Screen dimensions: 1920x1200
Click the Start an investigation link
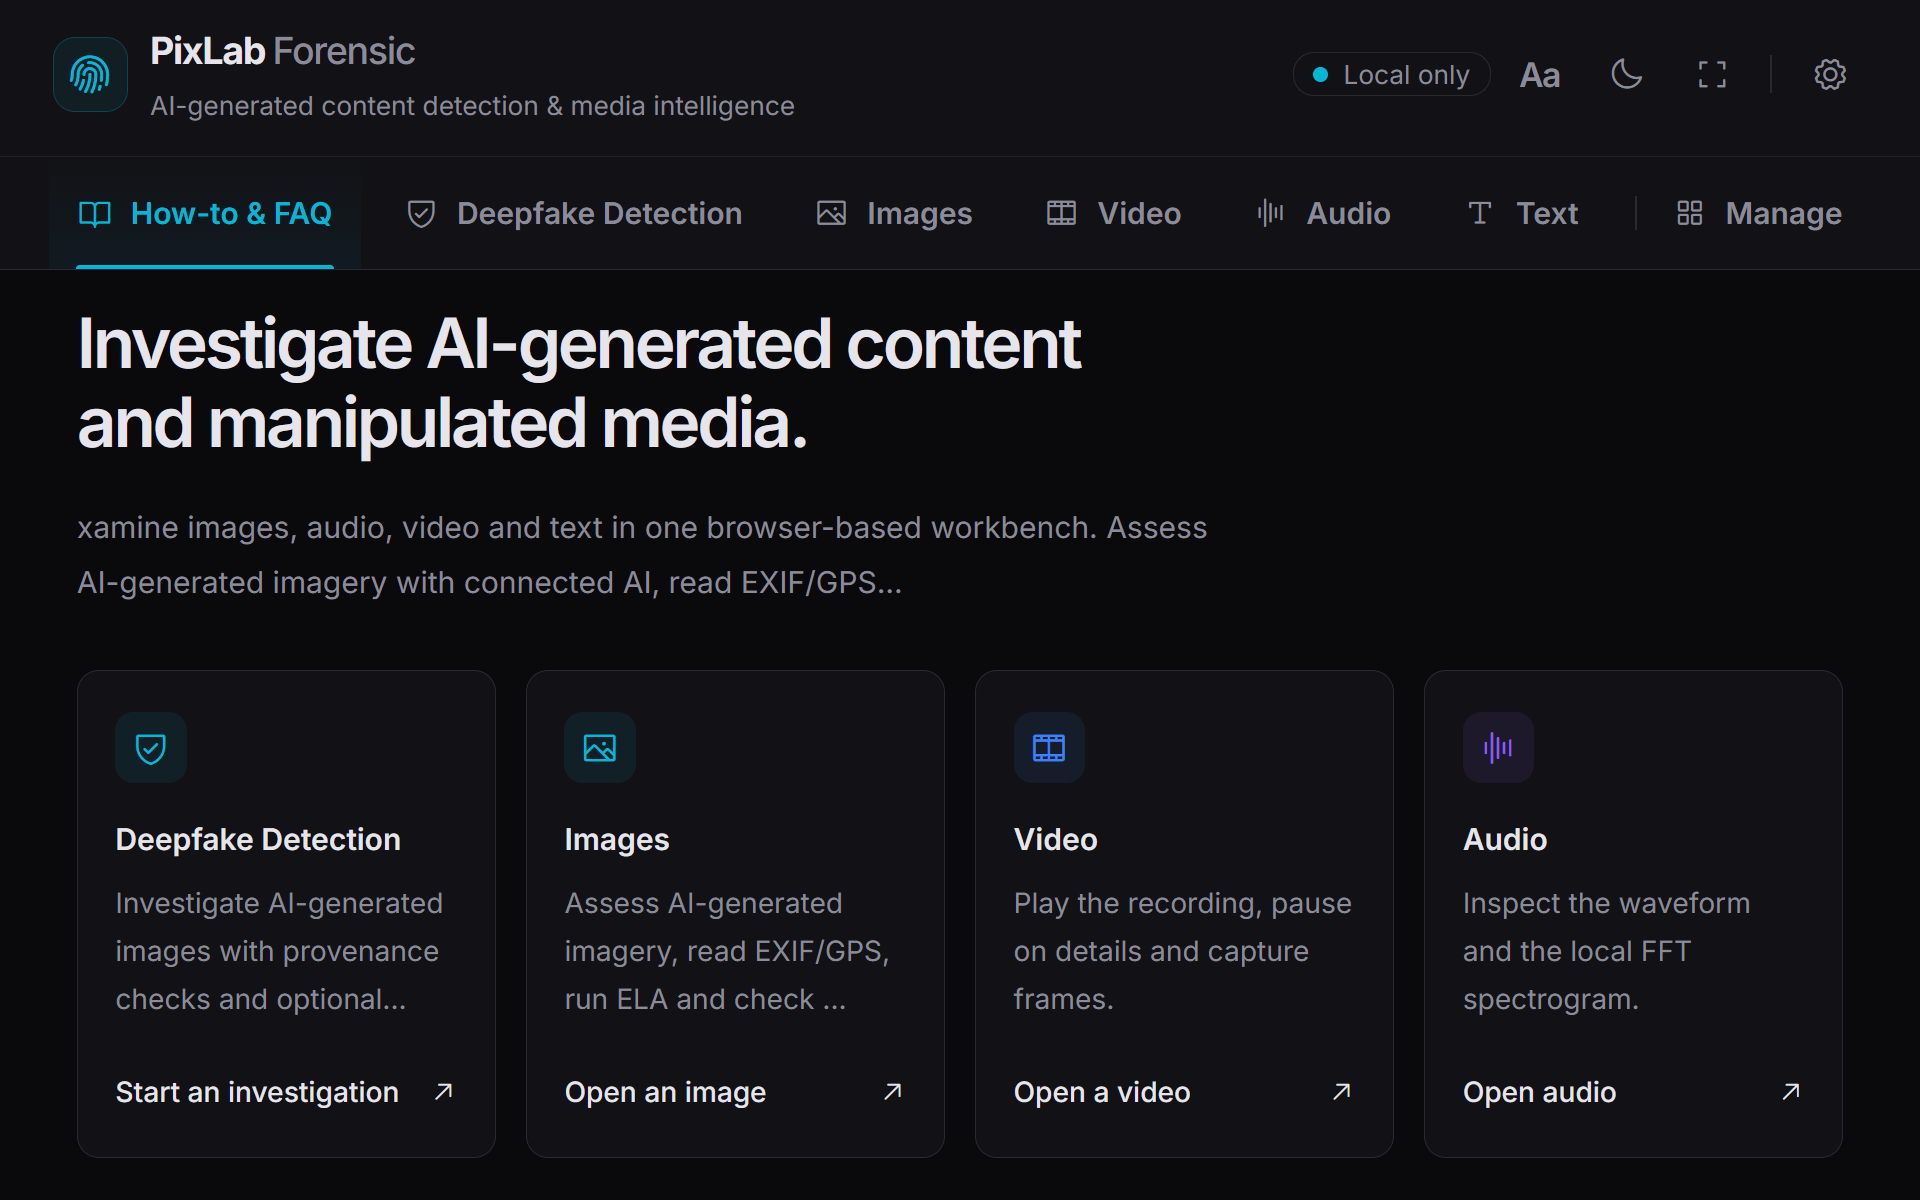click(x=257, y=1092)
